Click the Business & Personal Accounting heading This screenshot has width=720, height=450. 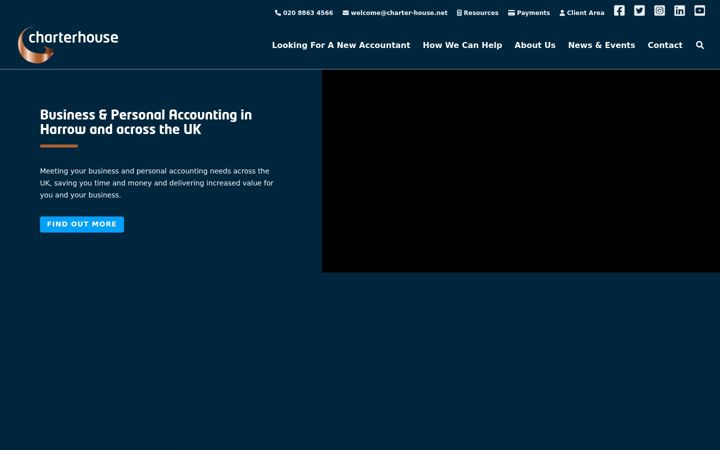[x=146, y=122]
